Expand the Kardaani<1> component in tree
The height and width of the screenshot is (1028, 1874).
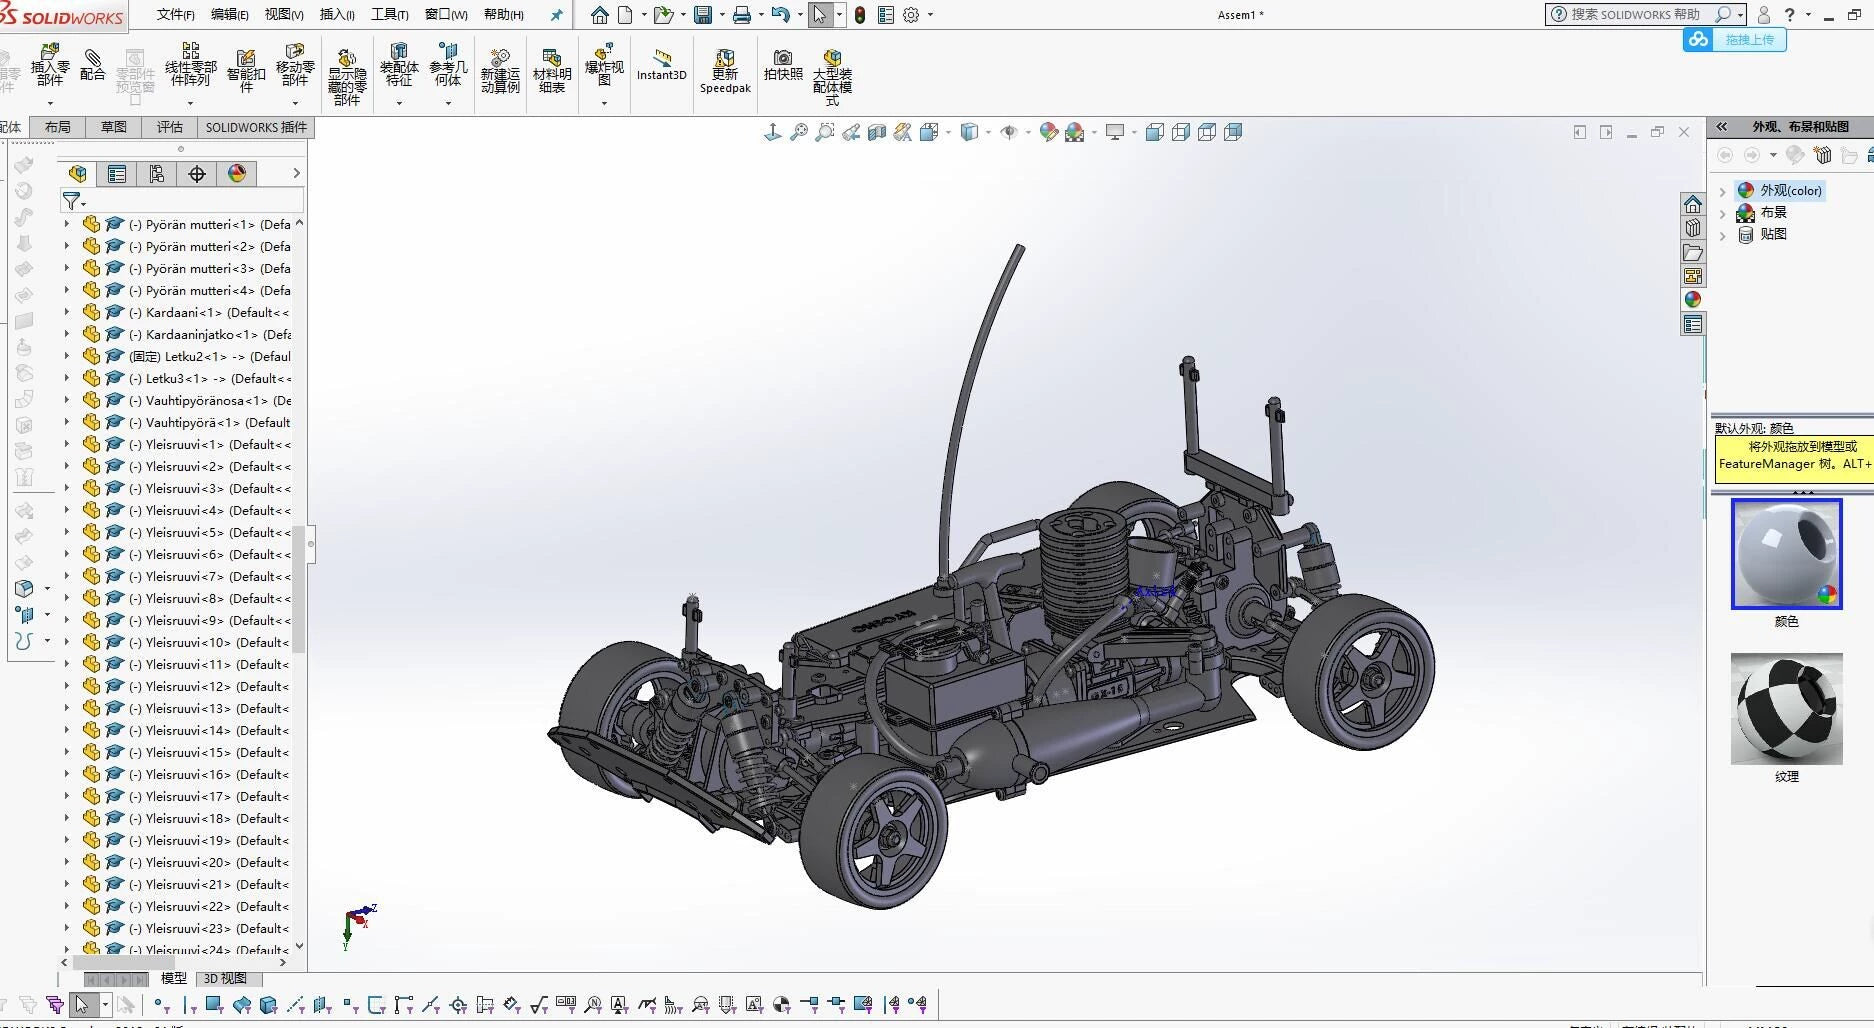click(x=67, y=313)
